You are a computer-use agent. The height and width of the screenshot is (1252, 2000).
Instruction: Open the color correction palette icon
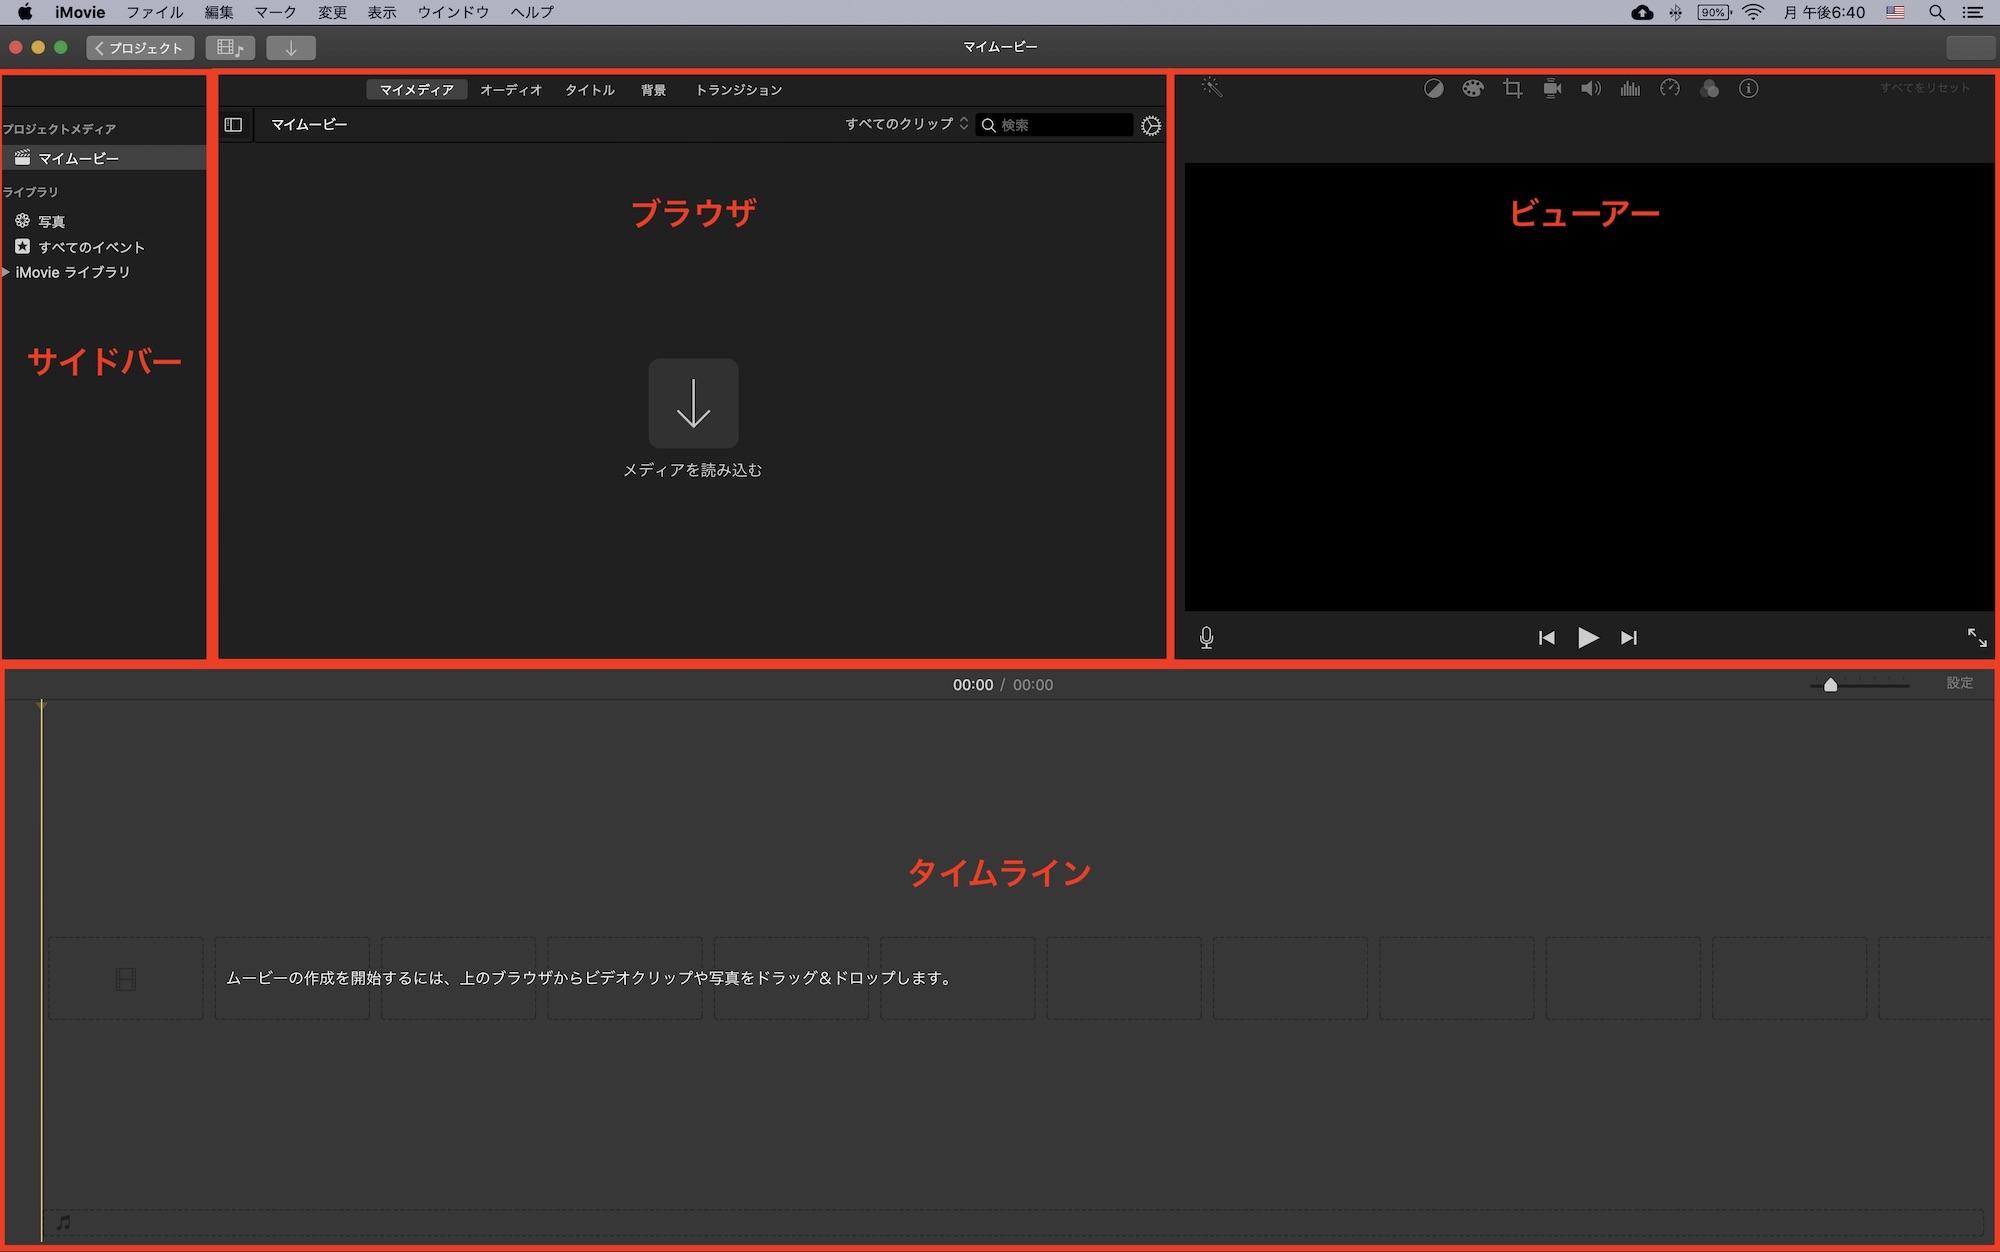[x=1473, y=89]
